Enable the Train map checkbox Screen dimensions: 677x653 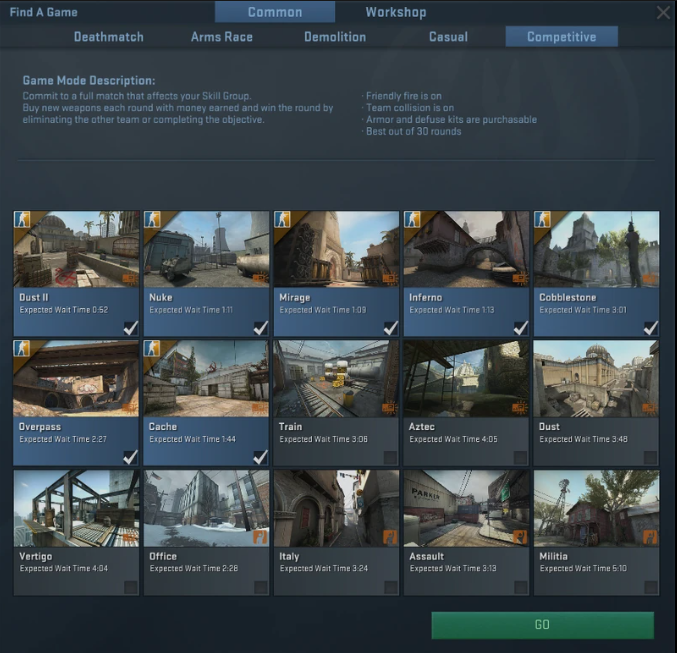390,458
